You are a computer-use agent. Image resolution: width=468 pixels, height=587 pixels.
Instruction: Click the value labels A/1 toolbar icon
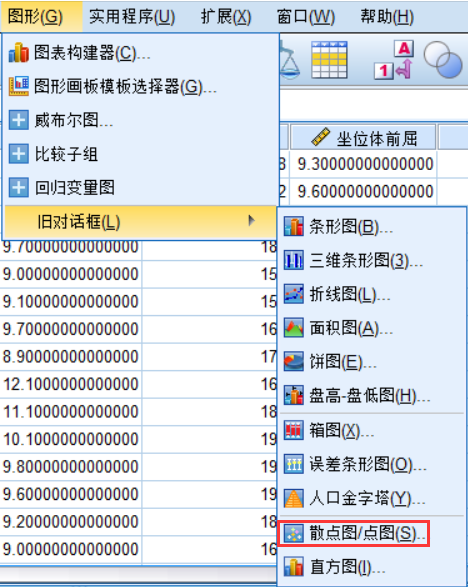point(394,60)
